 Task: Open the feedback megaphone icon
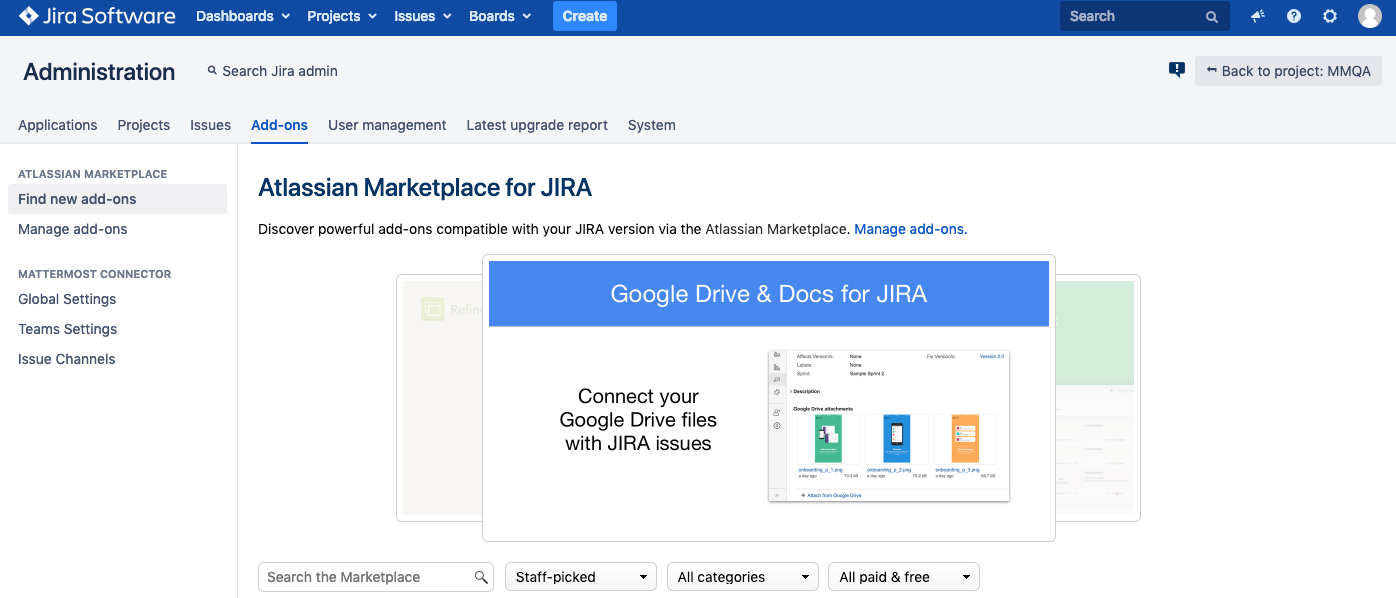click(1258, 16)
